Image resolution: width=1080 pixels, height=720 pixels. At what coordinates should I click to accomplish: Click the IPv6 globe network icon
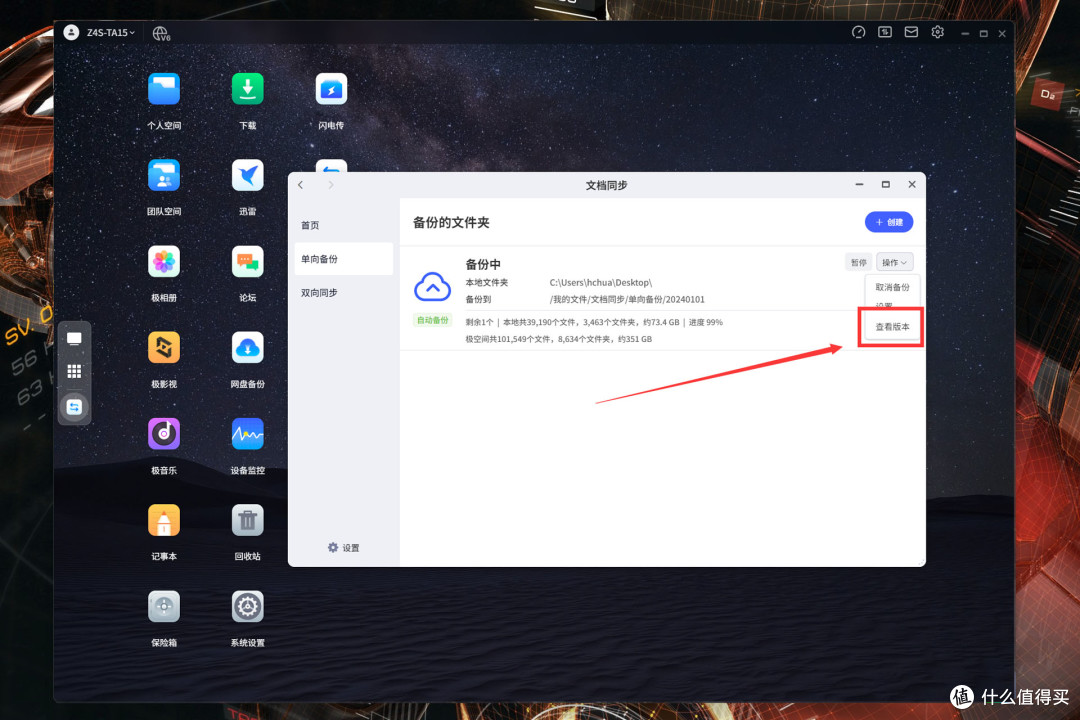click(161, 33)
